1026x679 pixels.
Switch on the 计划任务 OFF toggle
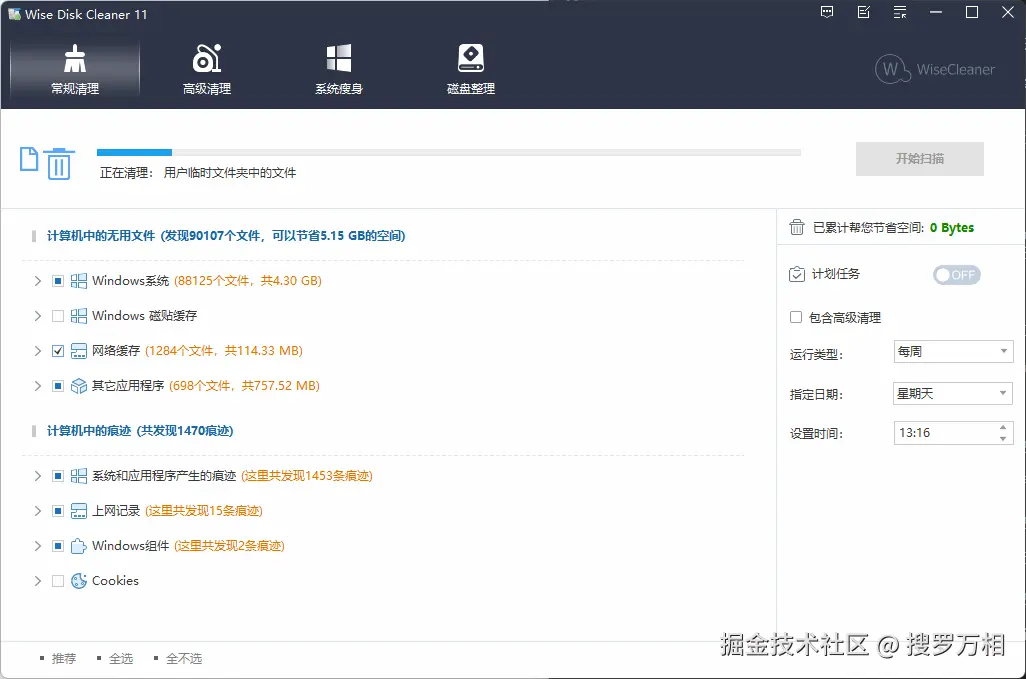[957, 275]
